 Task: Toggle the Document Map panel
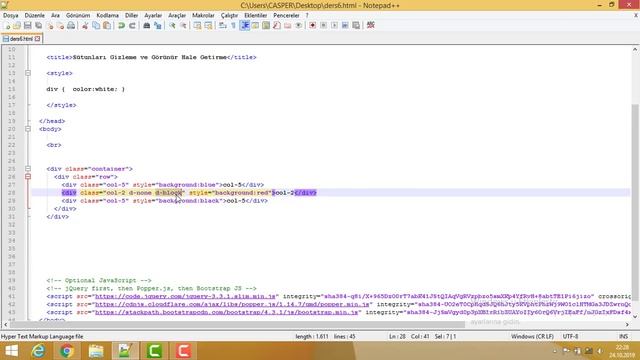(266, 25)
